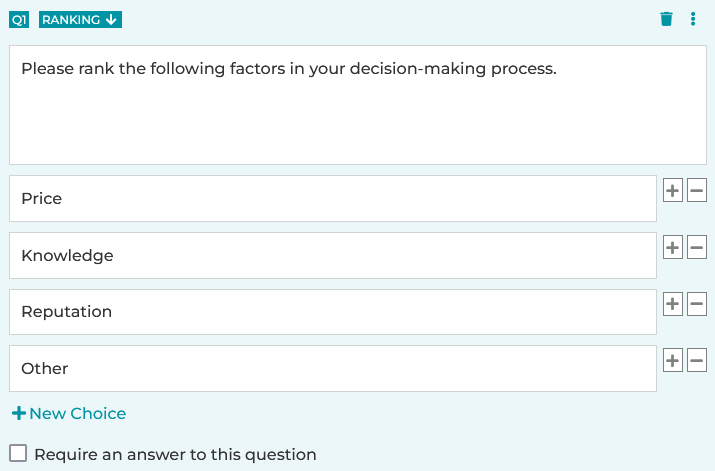Click the New Choice link
Viewport: 715px width, 471px height.
tap(69, 414)
